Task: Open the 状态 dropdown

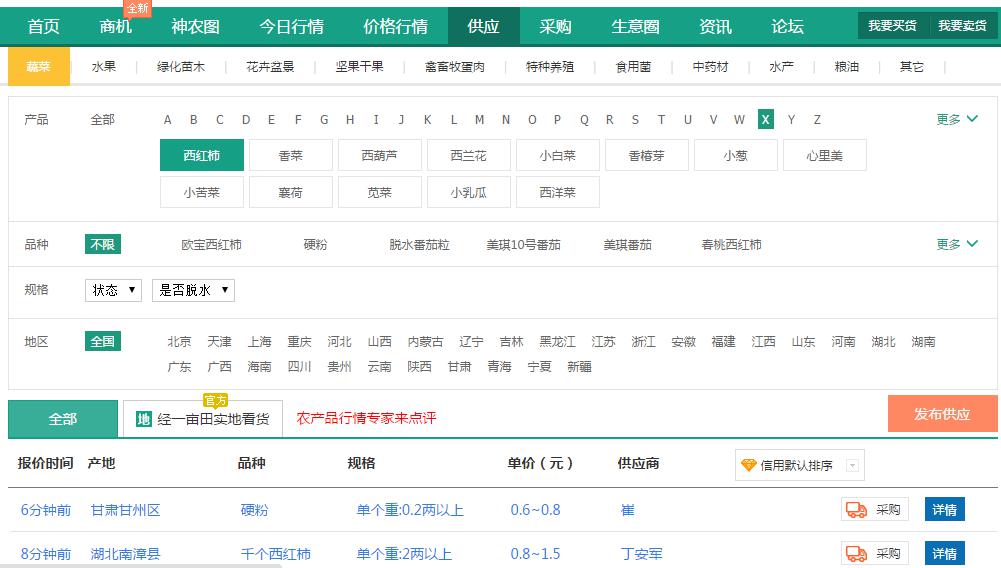Action: (113, 290)
